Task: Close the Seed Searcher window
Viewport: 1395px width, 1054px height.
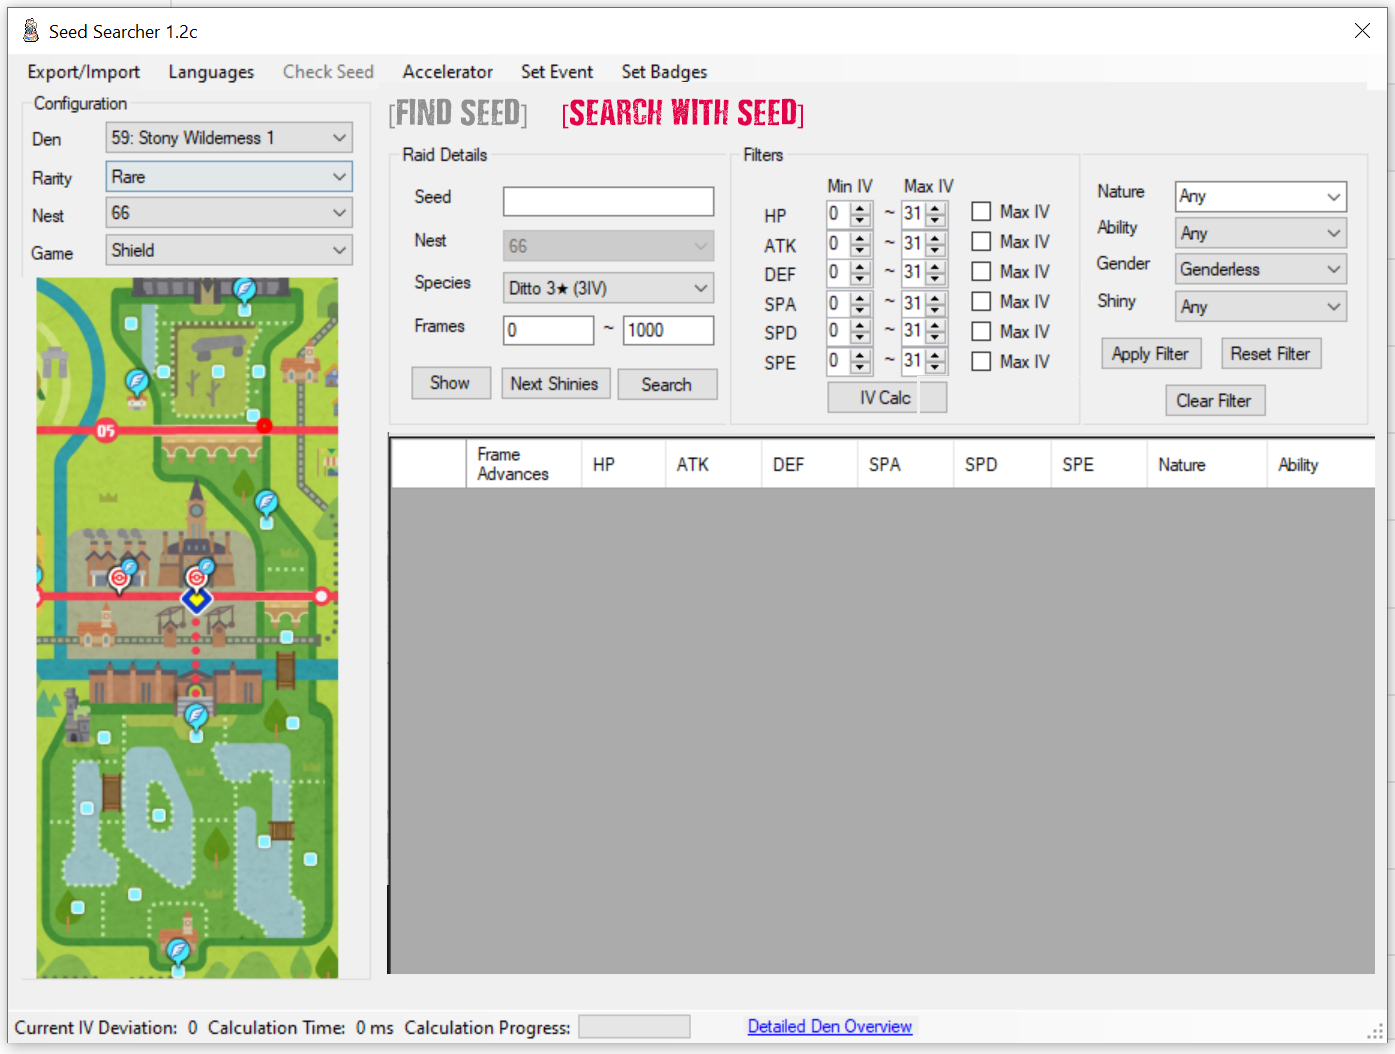Action: click(x=1362, y=31)
